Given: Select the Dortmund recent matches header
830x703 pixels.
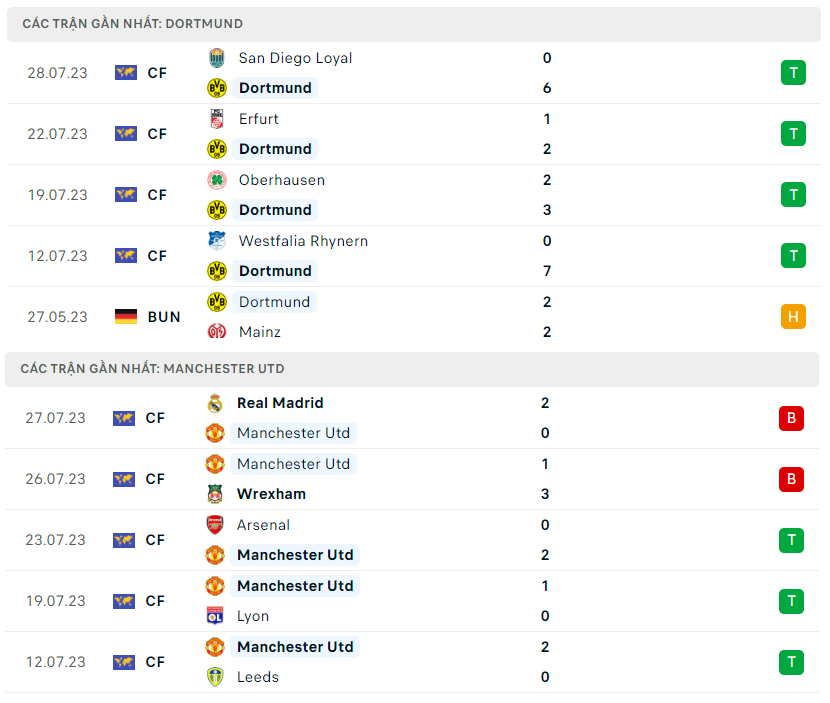Looking at the screenshot, I should (132, 23).
